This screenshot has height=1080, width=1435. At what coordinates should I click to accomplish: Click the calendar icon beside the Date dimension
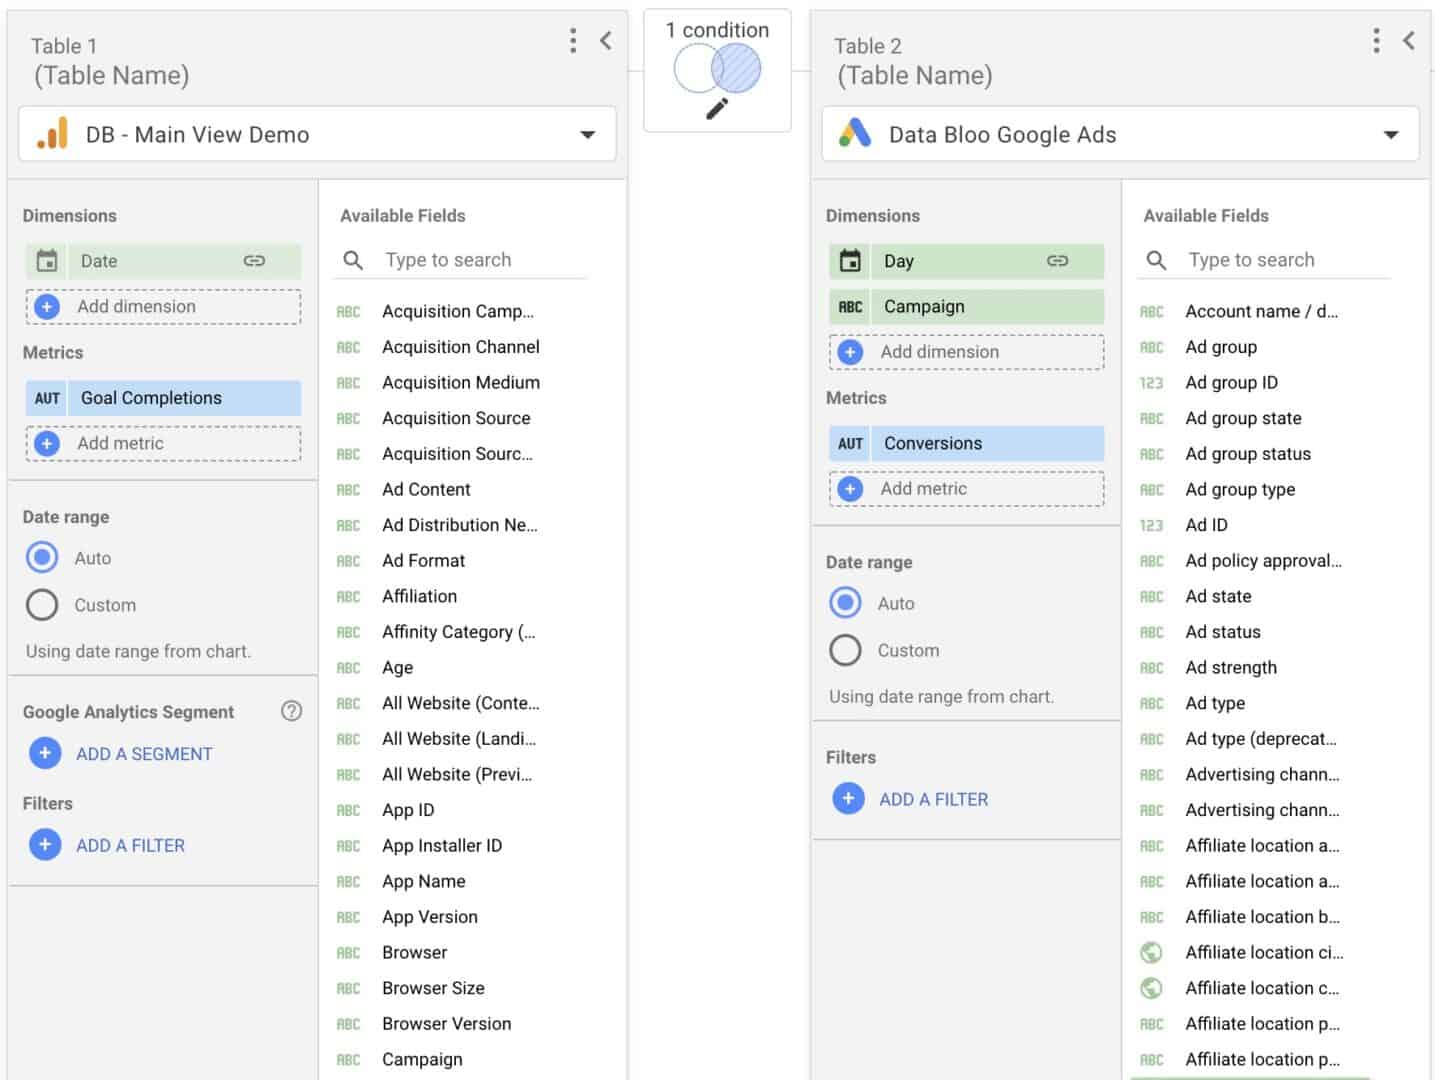pos(47,260)
